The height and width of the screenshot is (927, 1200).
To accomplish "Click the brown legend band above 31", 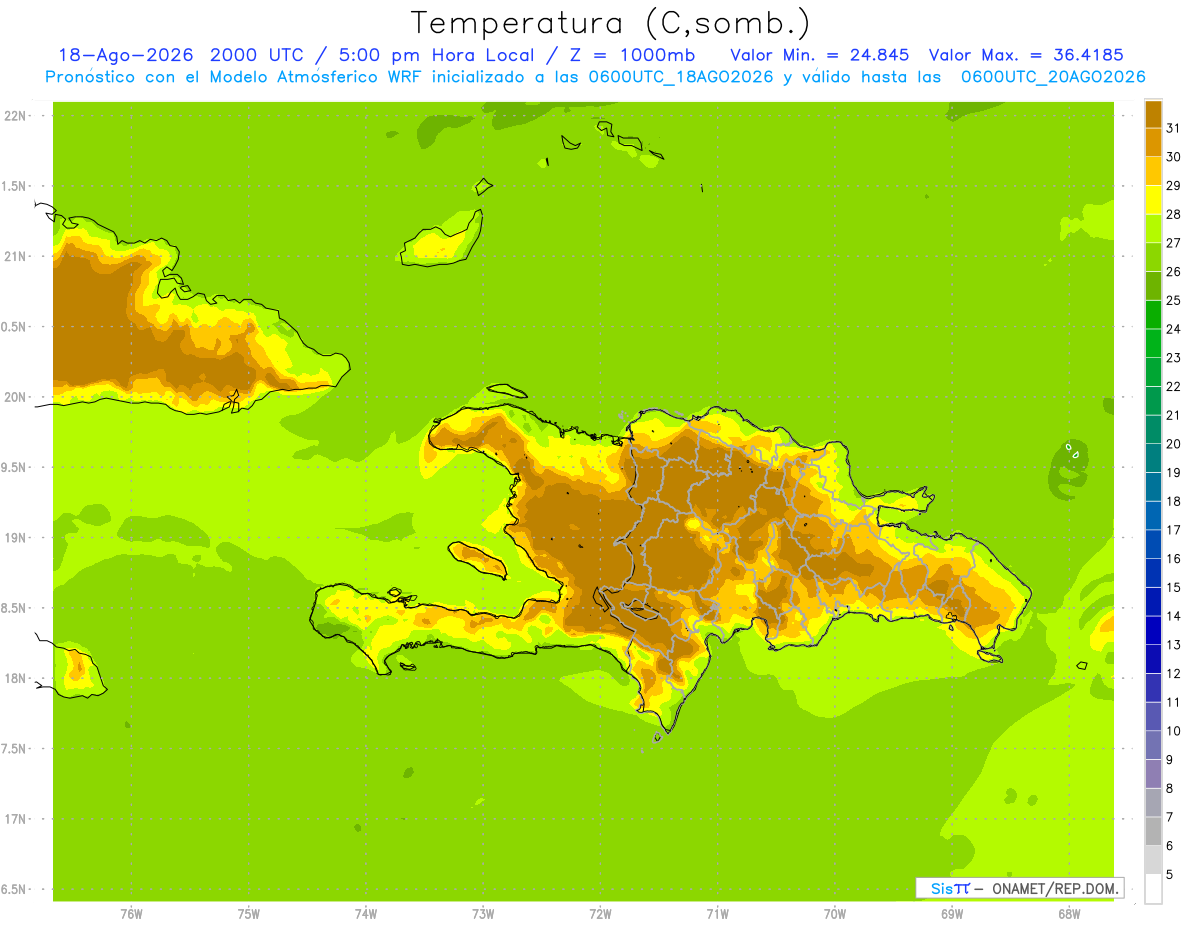I will [1153, 114].
